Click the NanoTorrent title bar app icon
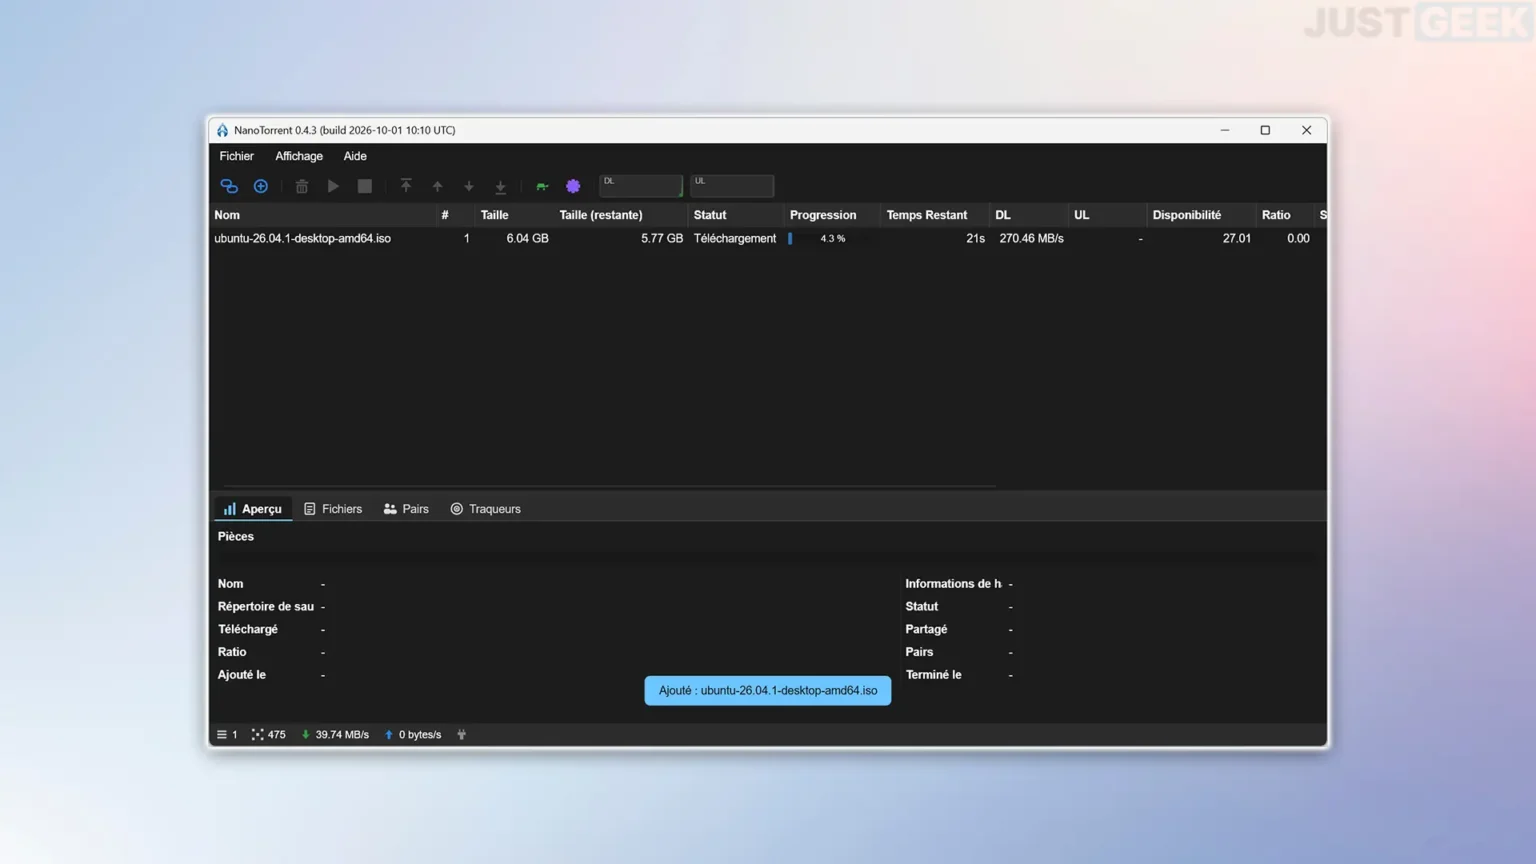Viewport: 1536px width, 864px height. (x=223, y=130)
